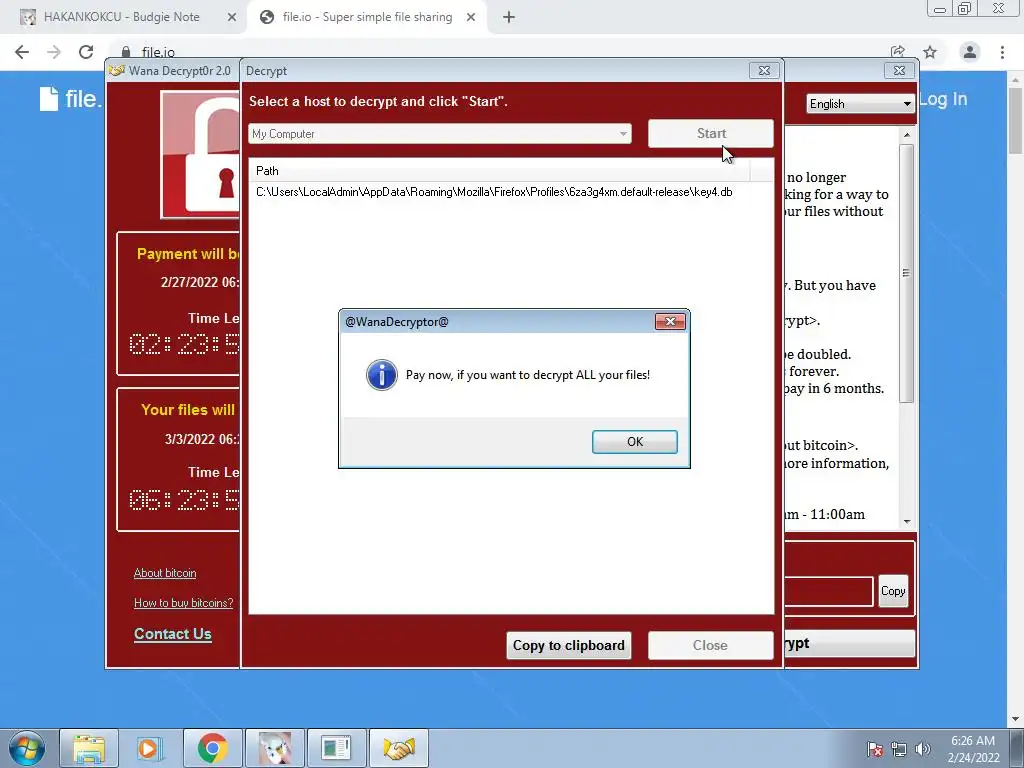Click the network tray icon
This screenshot has height=768, width=1024.
point(899,749)
